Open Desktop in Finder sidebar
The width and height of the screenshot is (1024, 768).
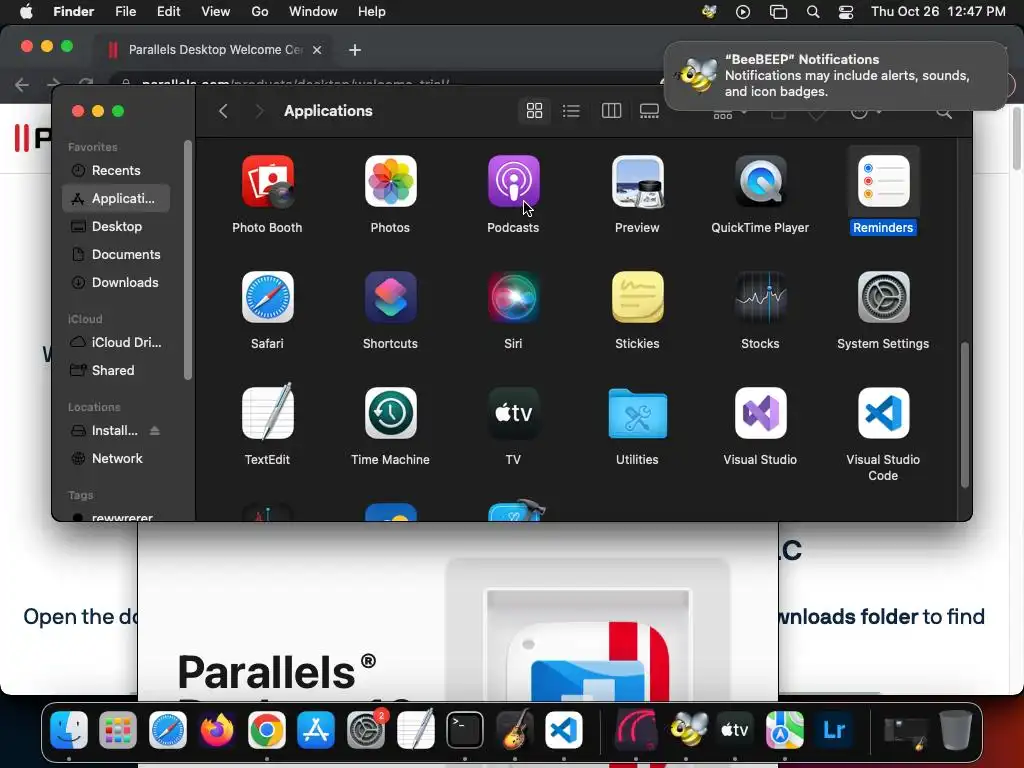(x=116, y=227)
